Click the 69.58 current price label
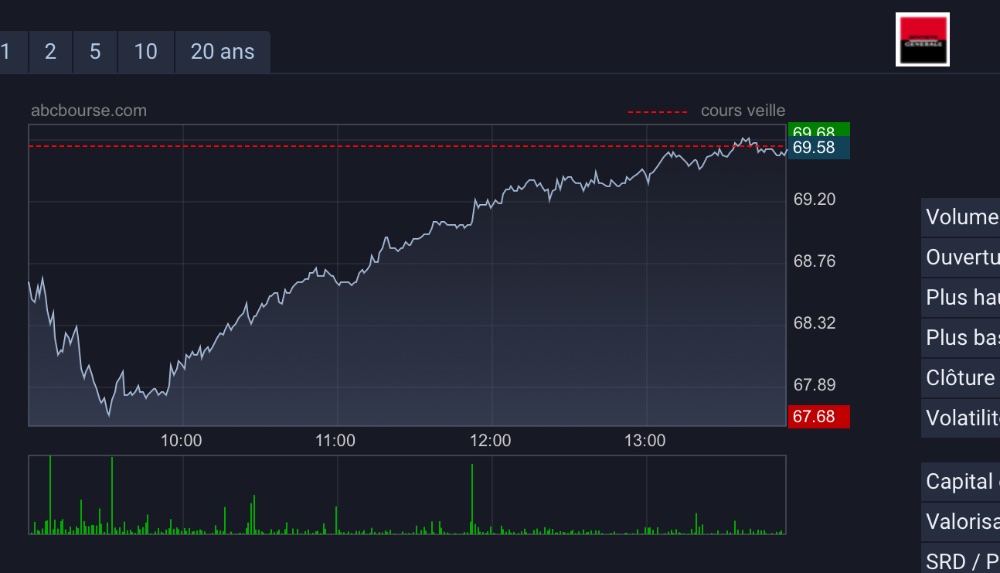1000x573 pixels. [x=818, y=148]
